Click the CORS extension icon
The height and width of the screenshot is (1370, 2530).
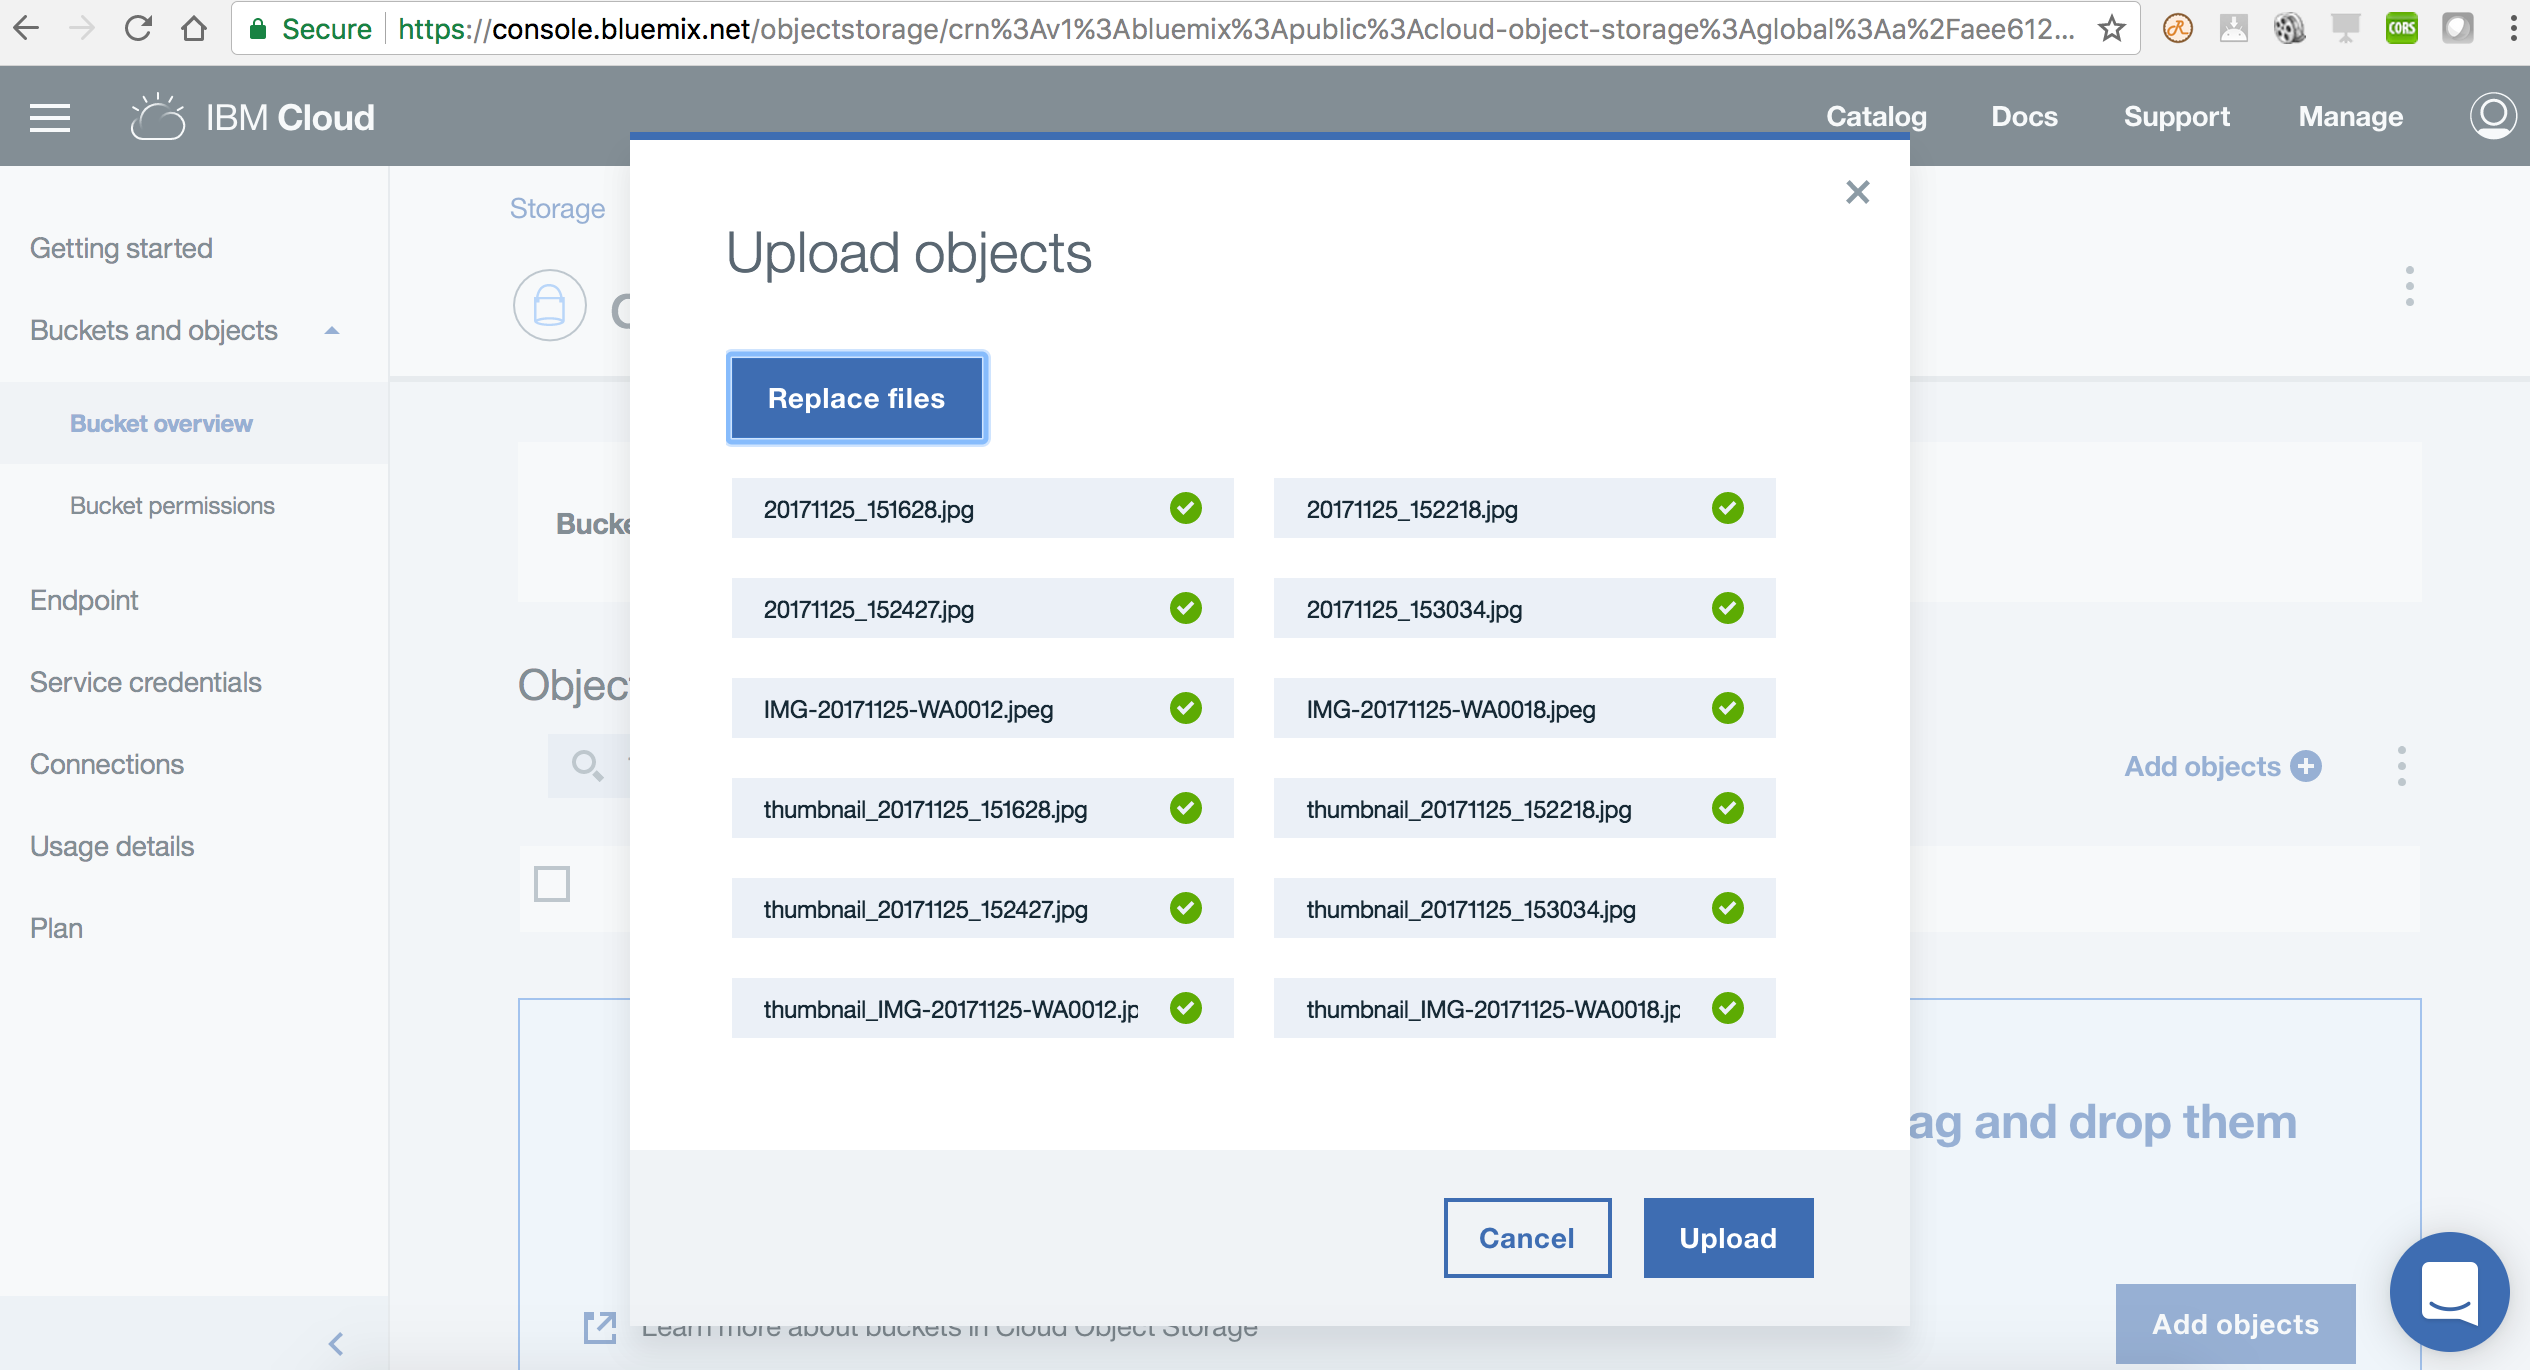tap(2401, 29)
